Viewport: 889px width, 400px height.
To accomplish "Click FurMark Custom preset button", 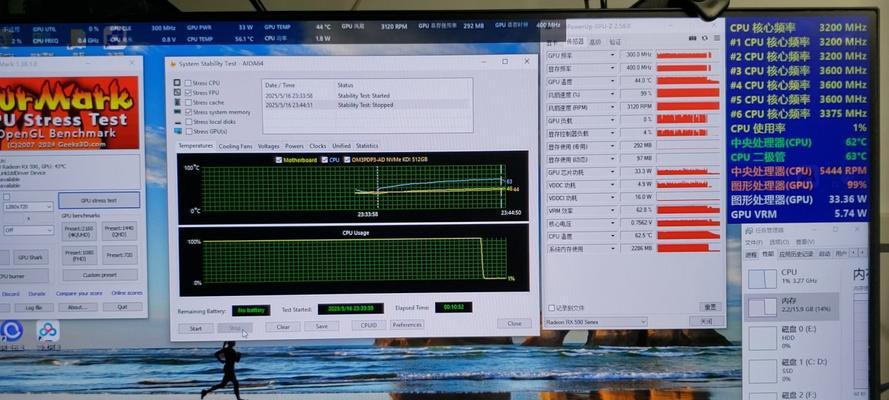I will pyautogui.click(x=100, y=275).
